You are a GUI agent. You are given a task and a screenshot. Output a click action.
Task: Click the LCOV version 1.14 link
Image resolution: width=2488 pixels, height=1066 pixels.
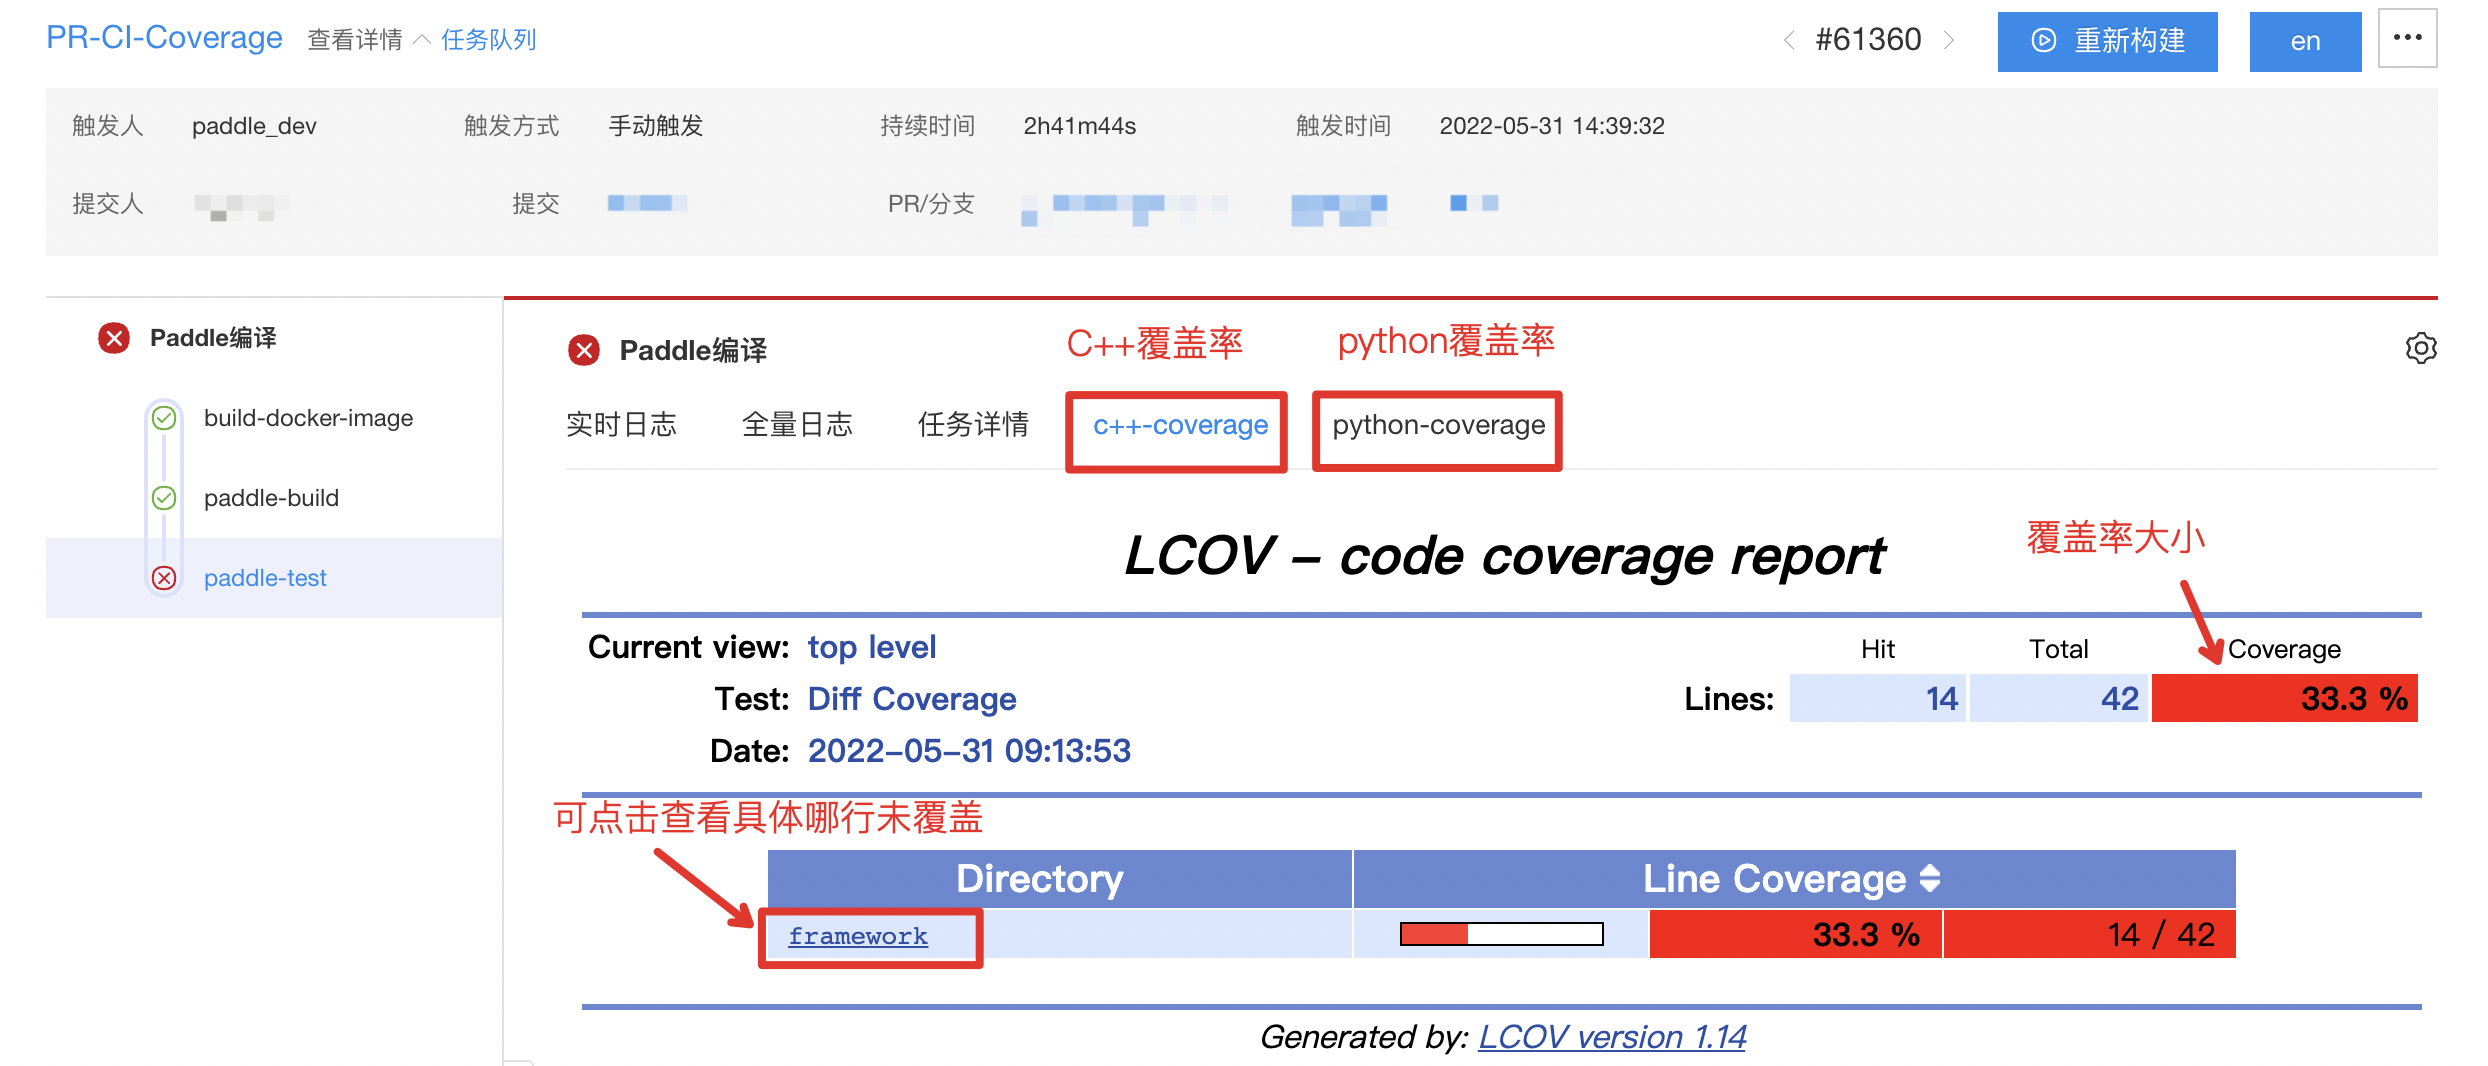pyautogui.click(x=1612, y=1037)
